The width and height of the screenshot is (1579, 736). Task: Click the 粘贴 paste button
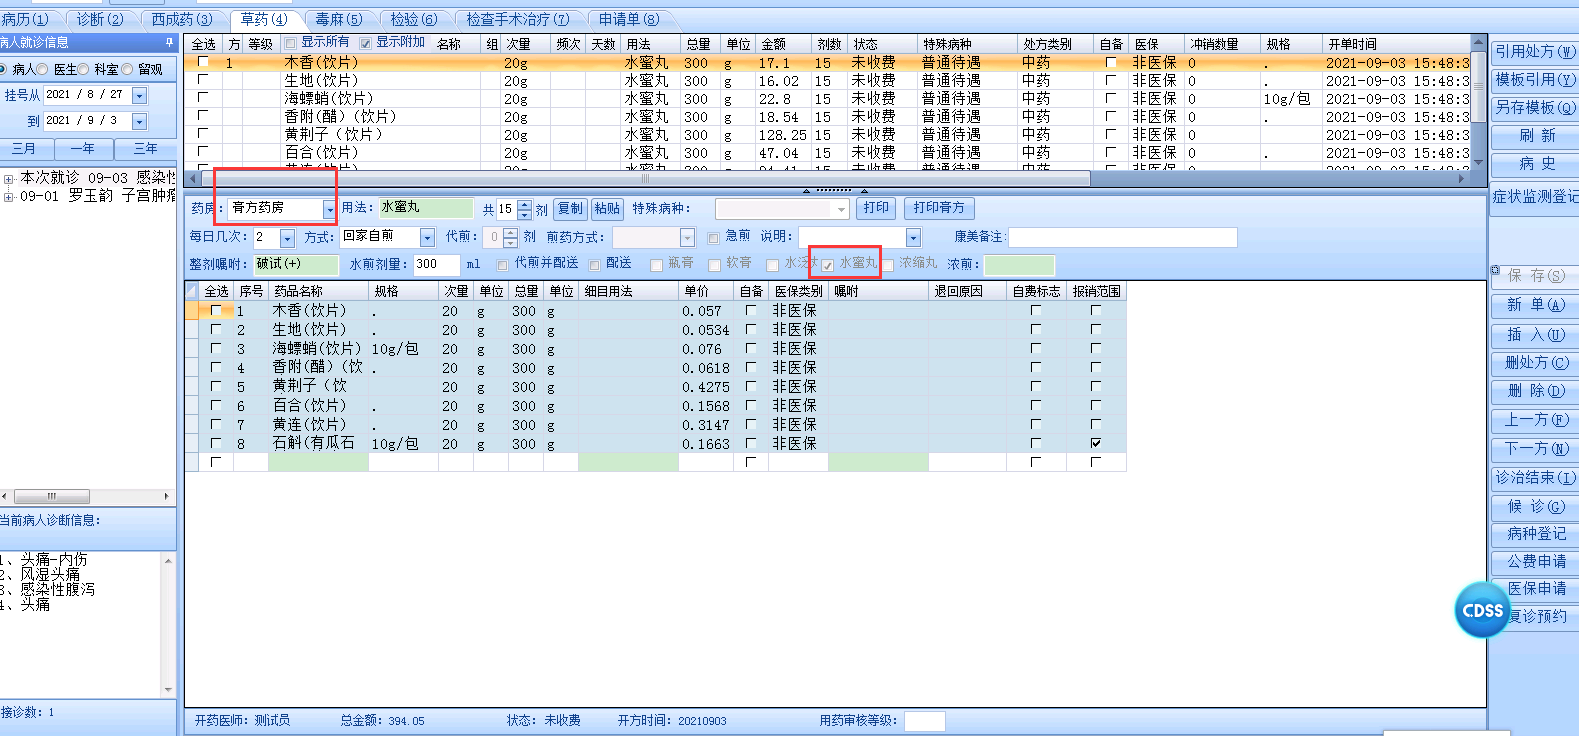click(x=607, y=209)
